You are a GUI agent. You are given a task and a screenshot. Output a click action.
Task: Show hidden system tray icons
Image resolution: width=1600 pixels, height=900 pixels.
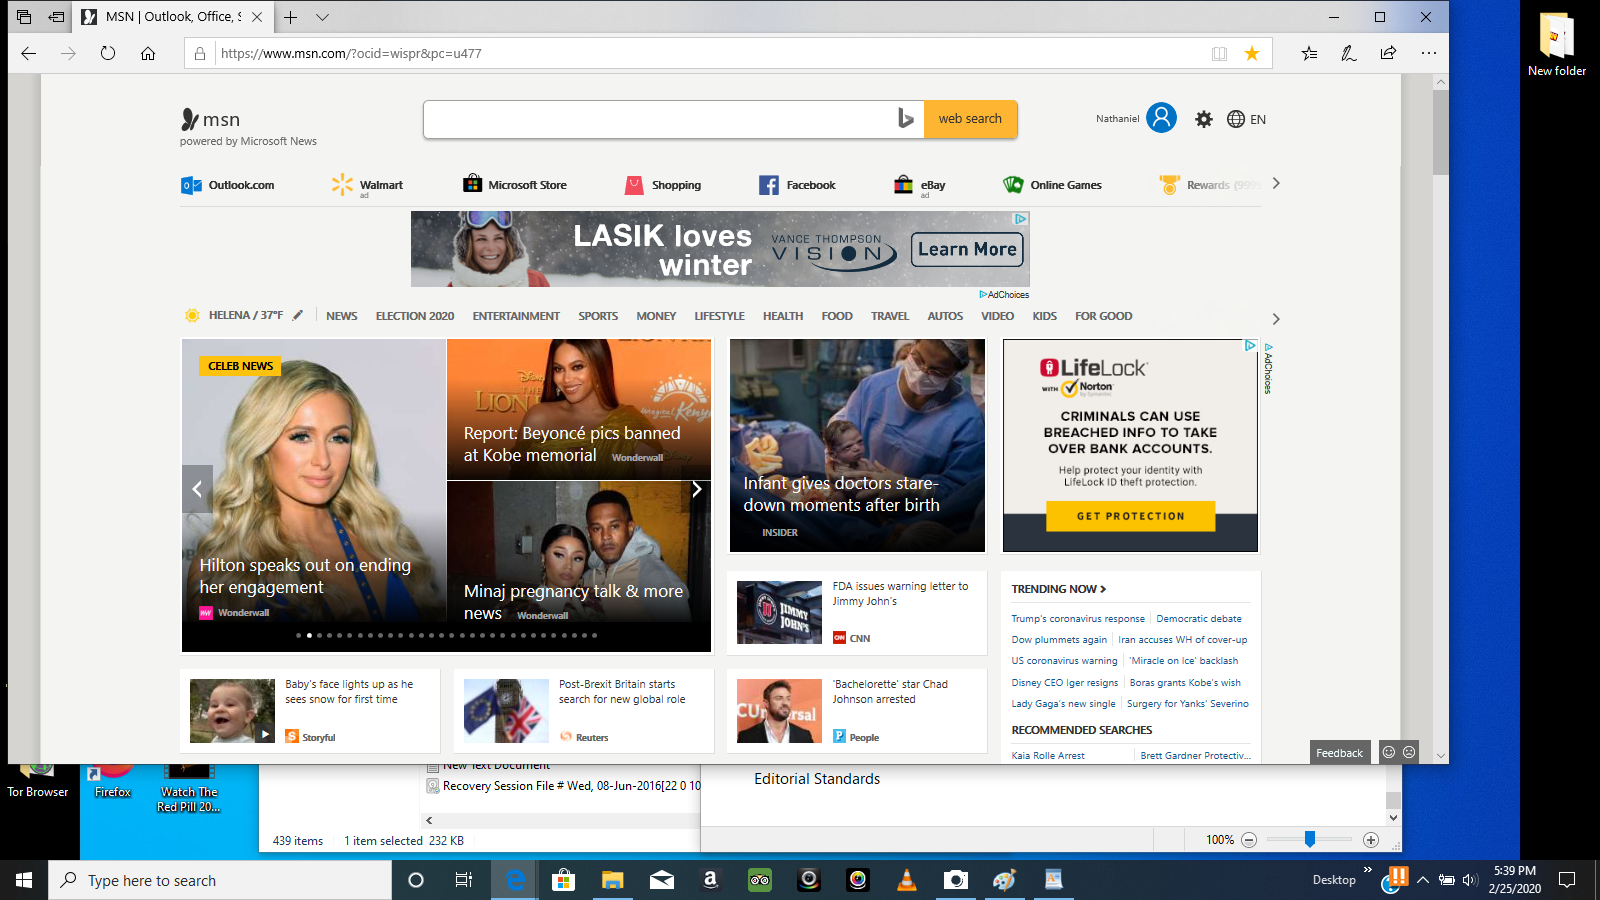click(1423, 880)
